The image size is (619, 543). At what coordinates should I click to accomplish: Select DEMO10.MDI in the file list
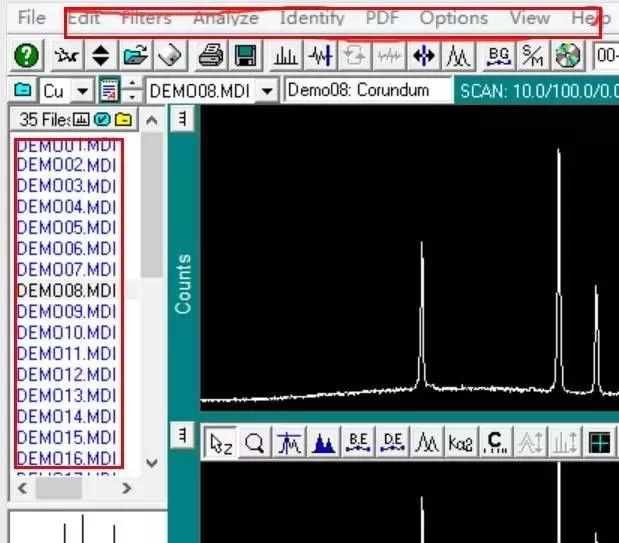66,333
